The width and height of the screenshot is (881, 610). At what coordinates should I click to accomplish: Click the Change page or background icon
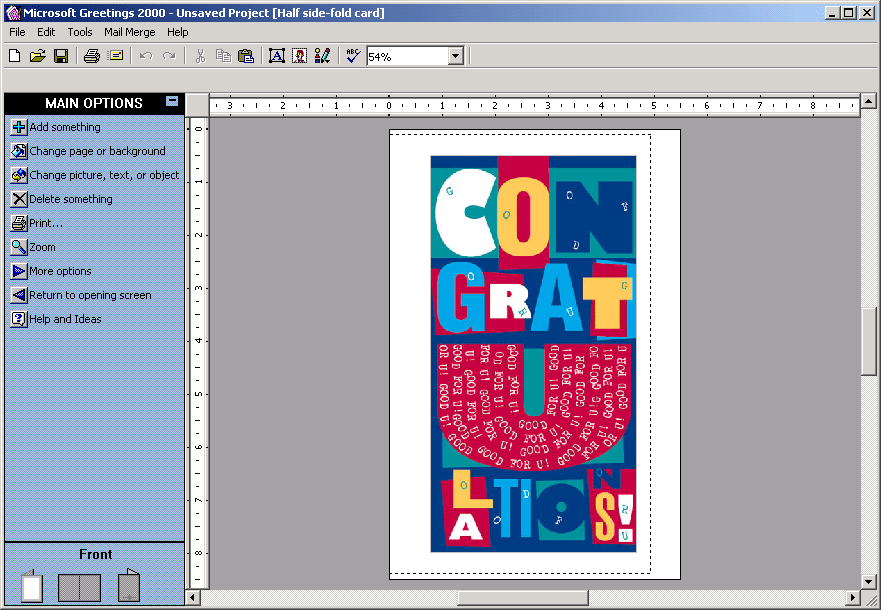tap(19, 151)
